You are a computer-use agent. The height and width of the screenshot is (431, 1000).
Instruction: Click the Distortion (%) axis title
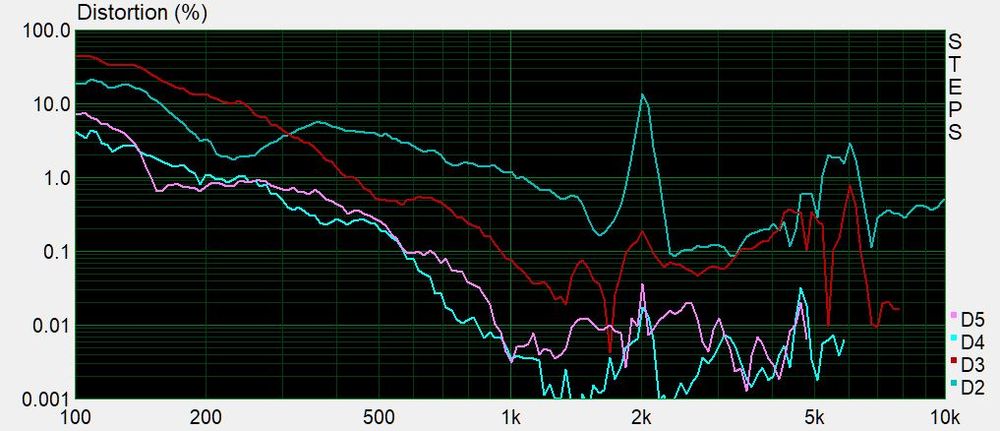click(142, 13)
